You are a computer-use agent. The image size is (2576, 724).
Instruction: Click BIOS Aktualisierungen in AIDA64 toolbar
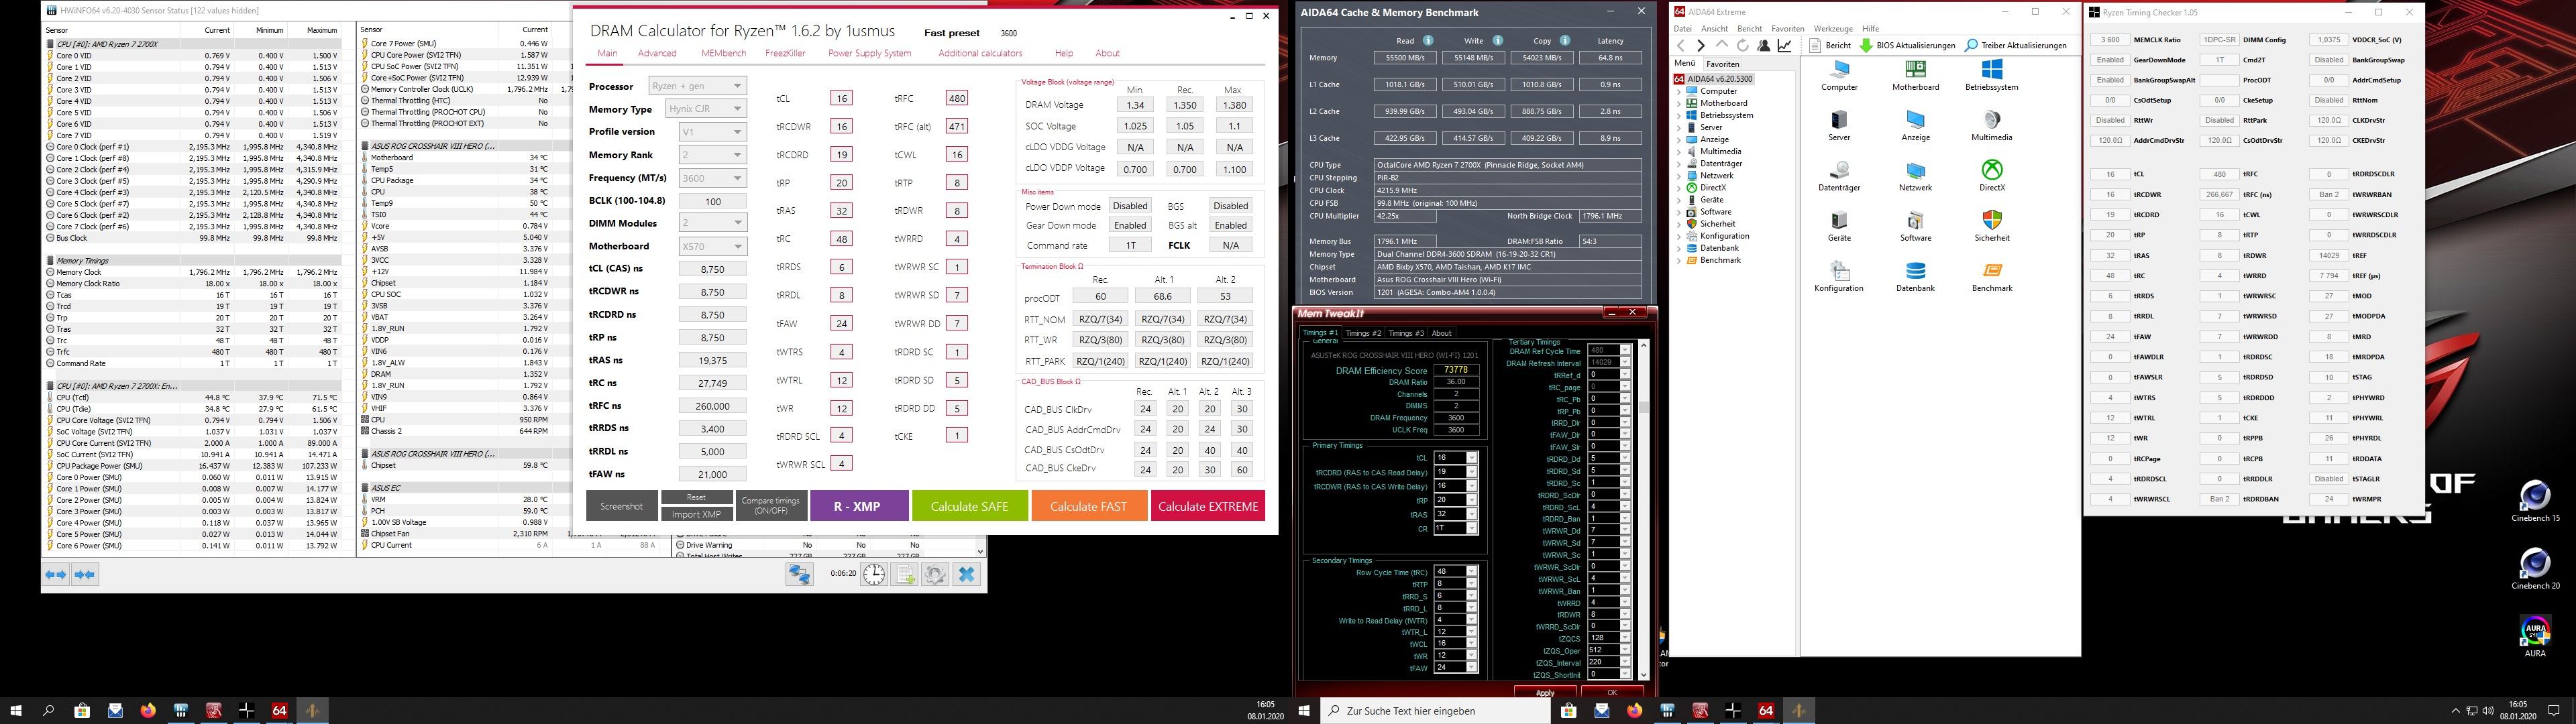(1907, 46)
